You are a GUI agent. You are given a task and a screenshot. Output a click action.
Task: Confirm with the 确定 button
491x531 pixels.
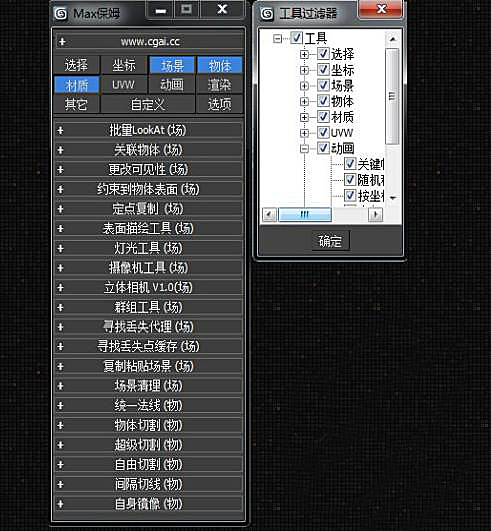330,241
